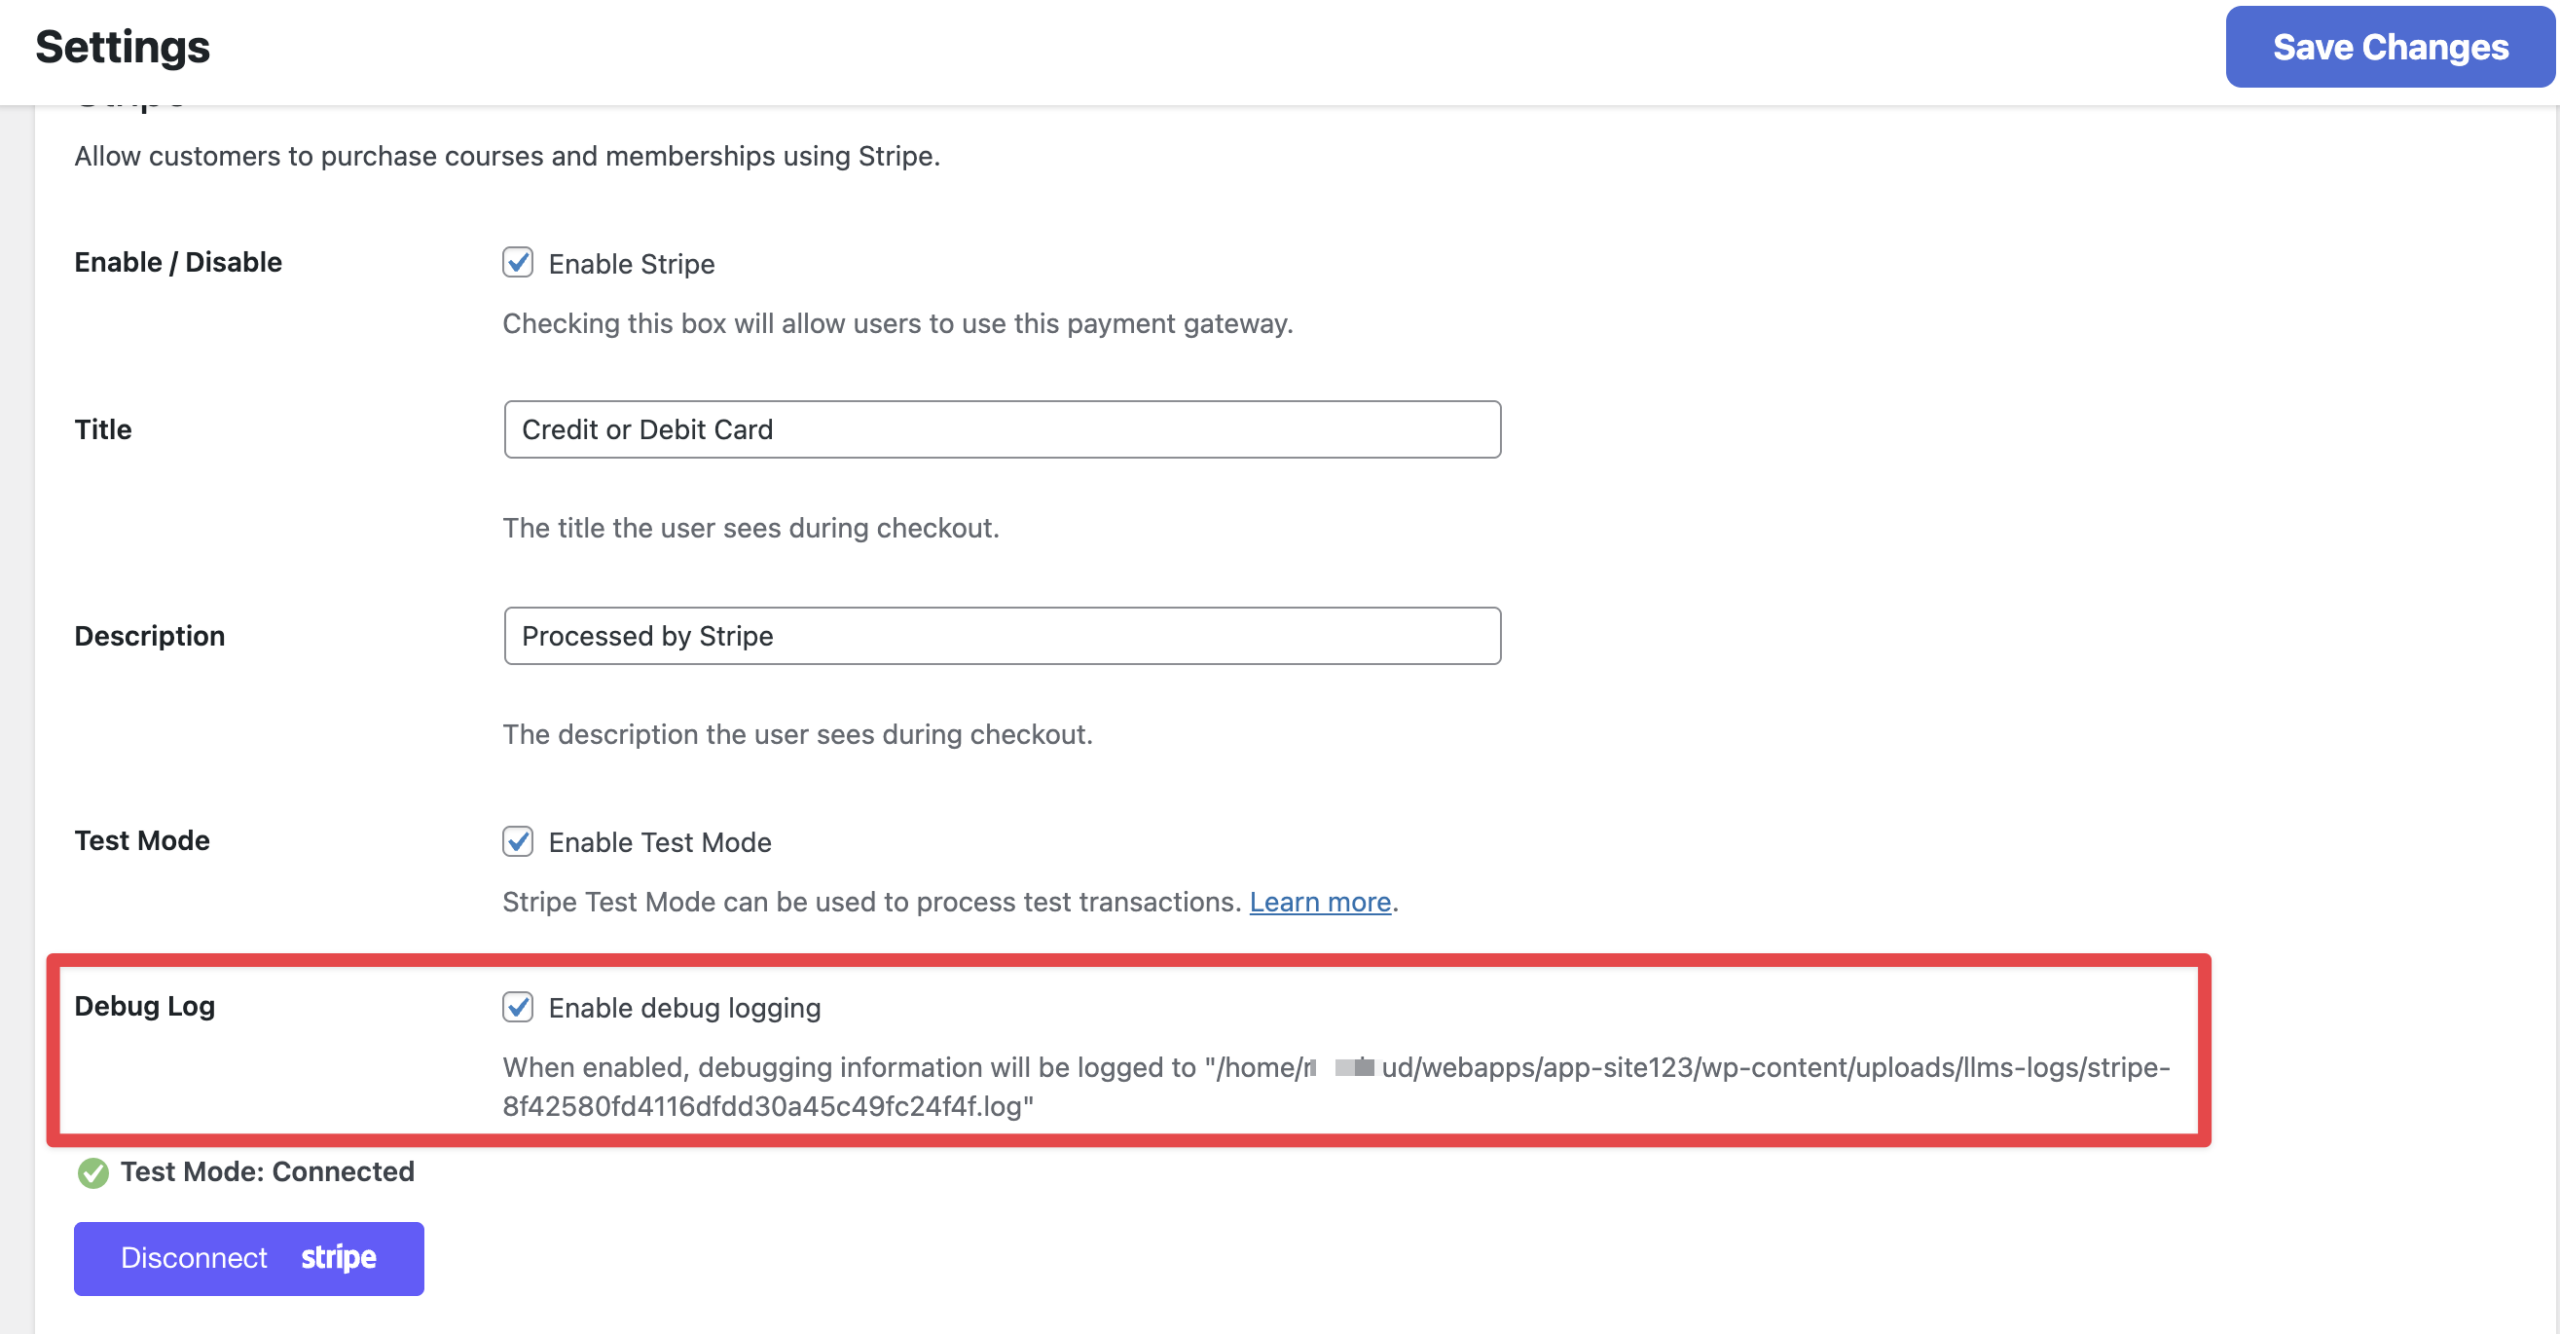The height and width of the screenshot is (1334, 2560).
Task: Click the Test Mode: Connected status text
Action: tap(267, 1172)
